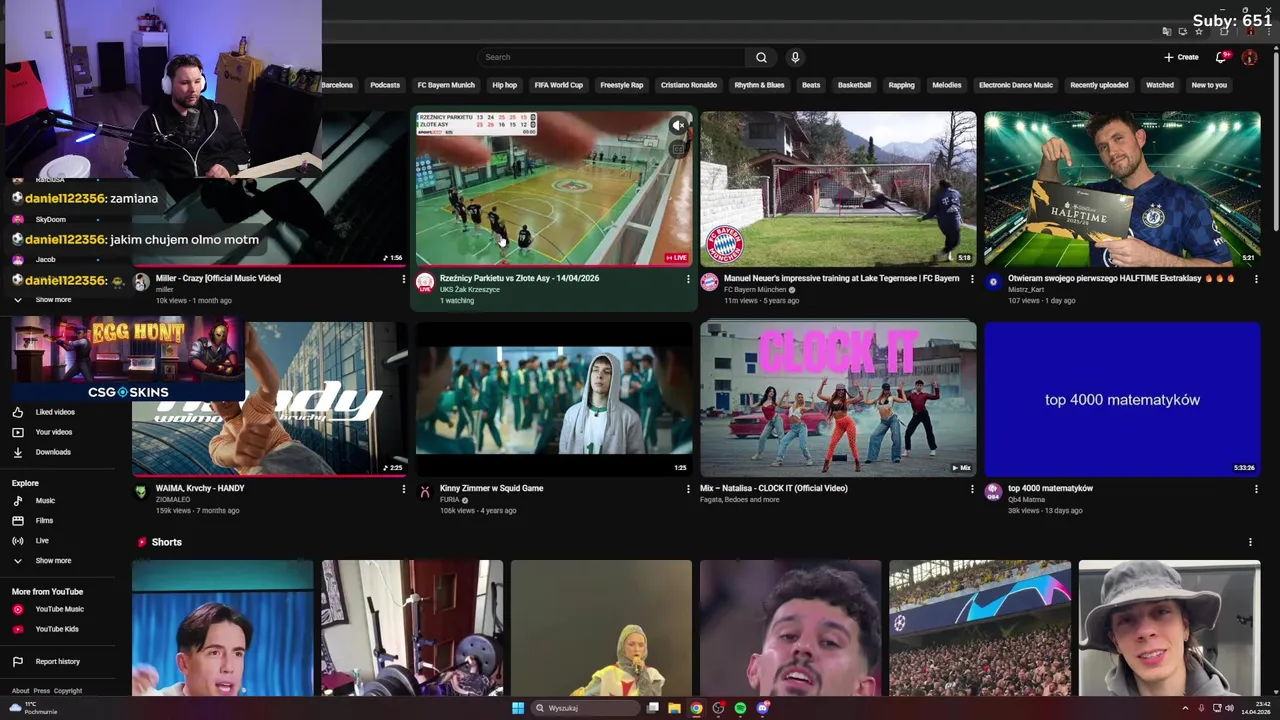The width and height of the screenshot is (1280, 720).
Task: Click the Wyszukaj taskbar search box
Action: pos(585,708)
